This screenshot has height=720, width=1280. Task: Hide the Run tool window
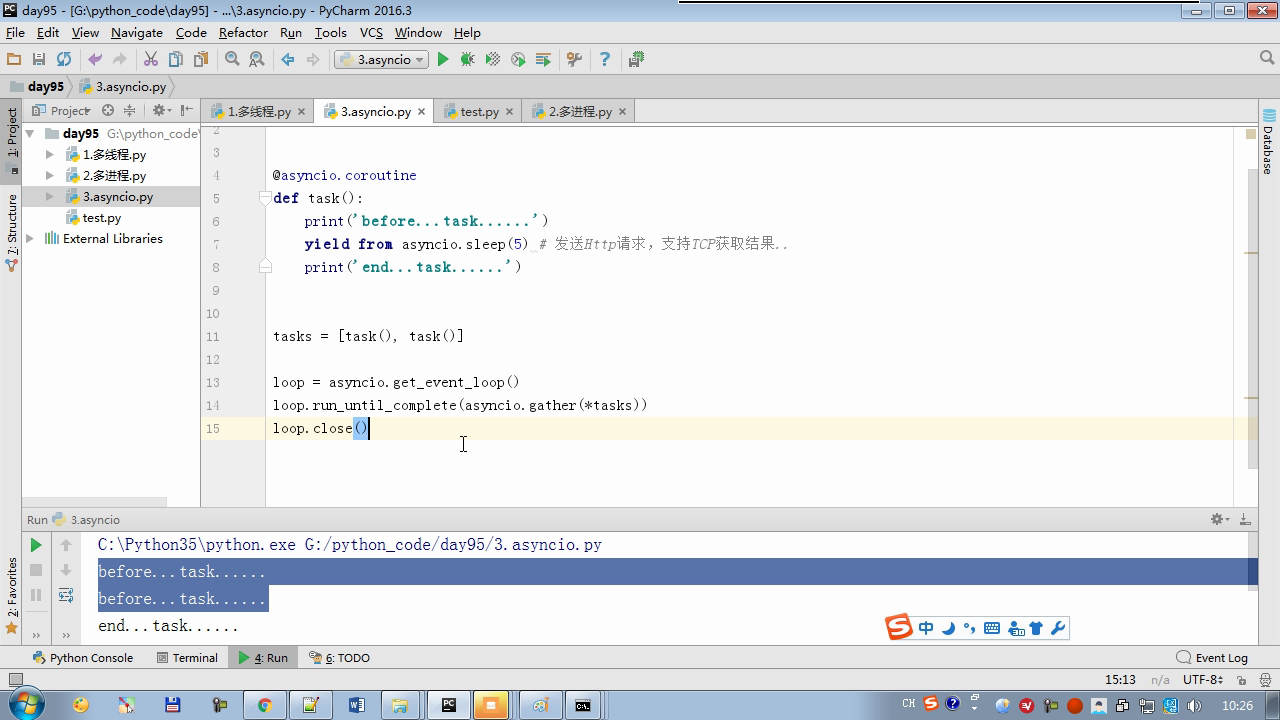[x=1245, y=519]
